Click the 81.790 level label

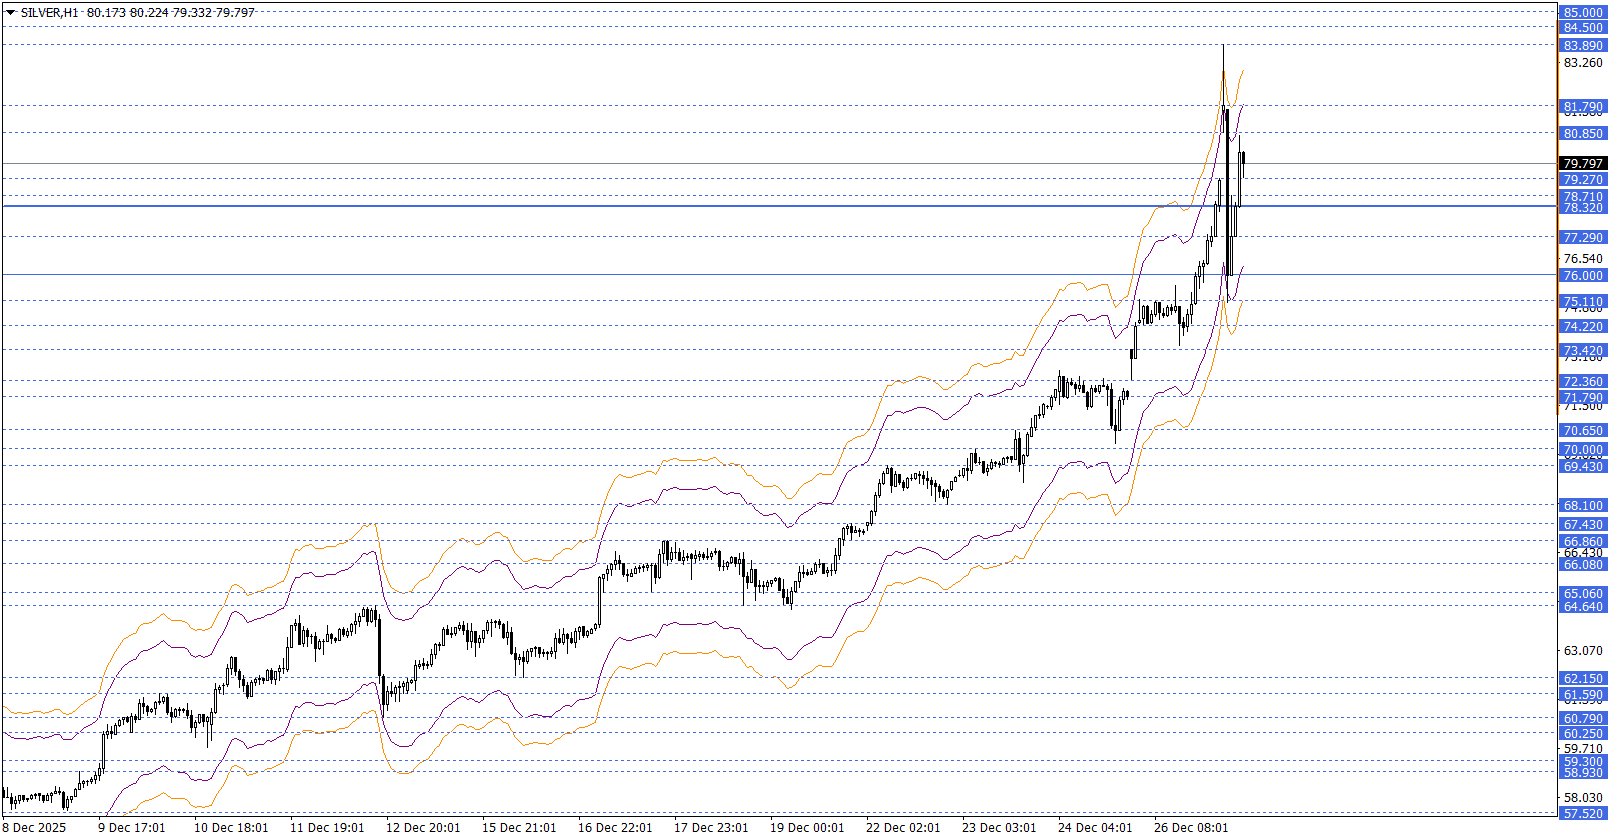tap(1582, 106)
